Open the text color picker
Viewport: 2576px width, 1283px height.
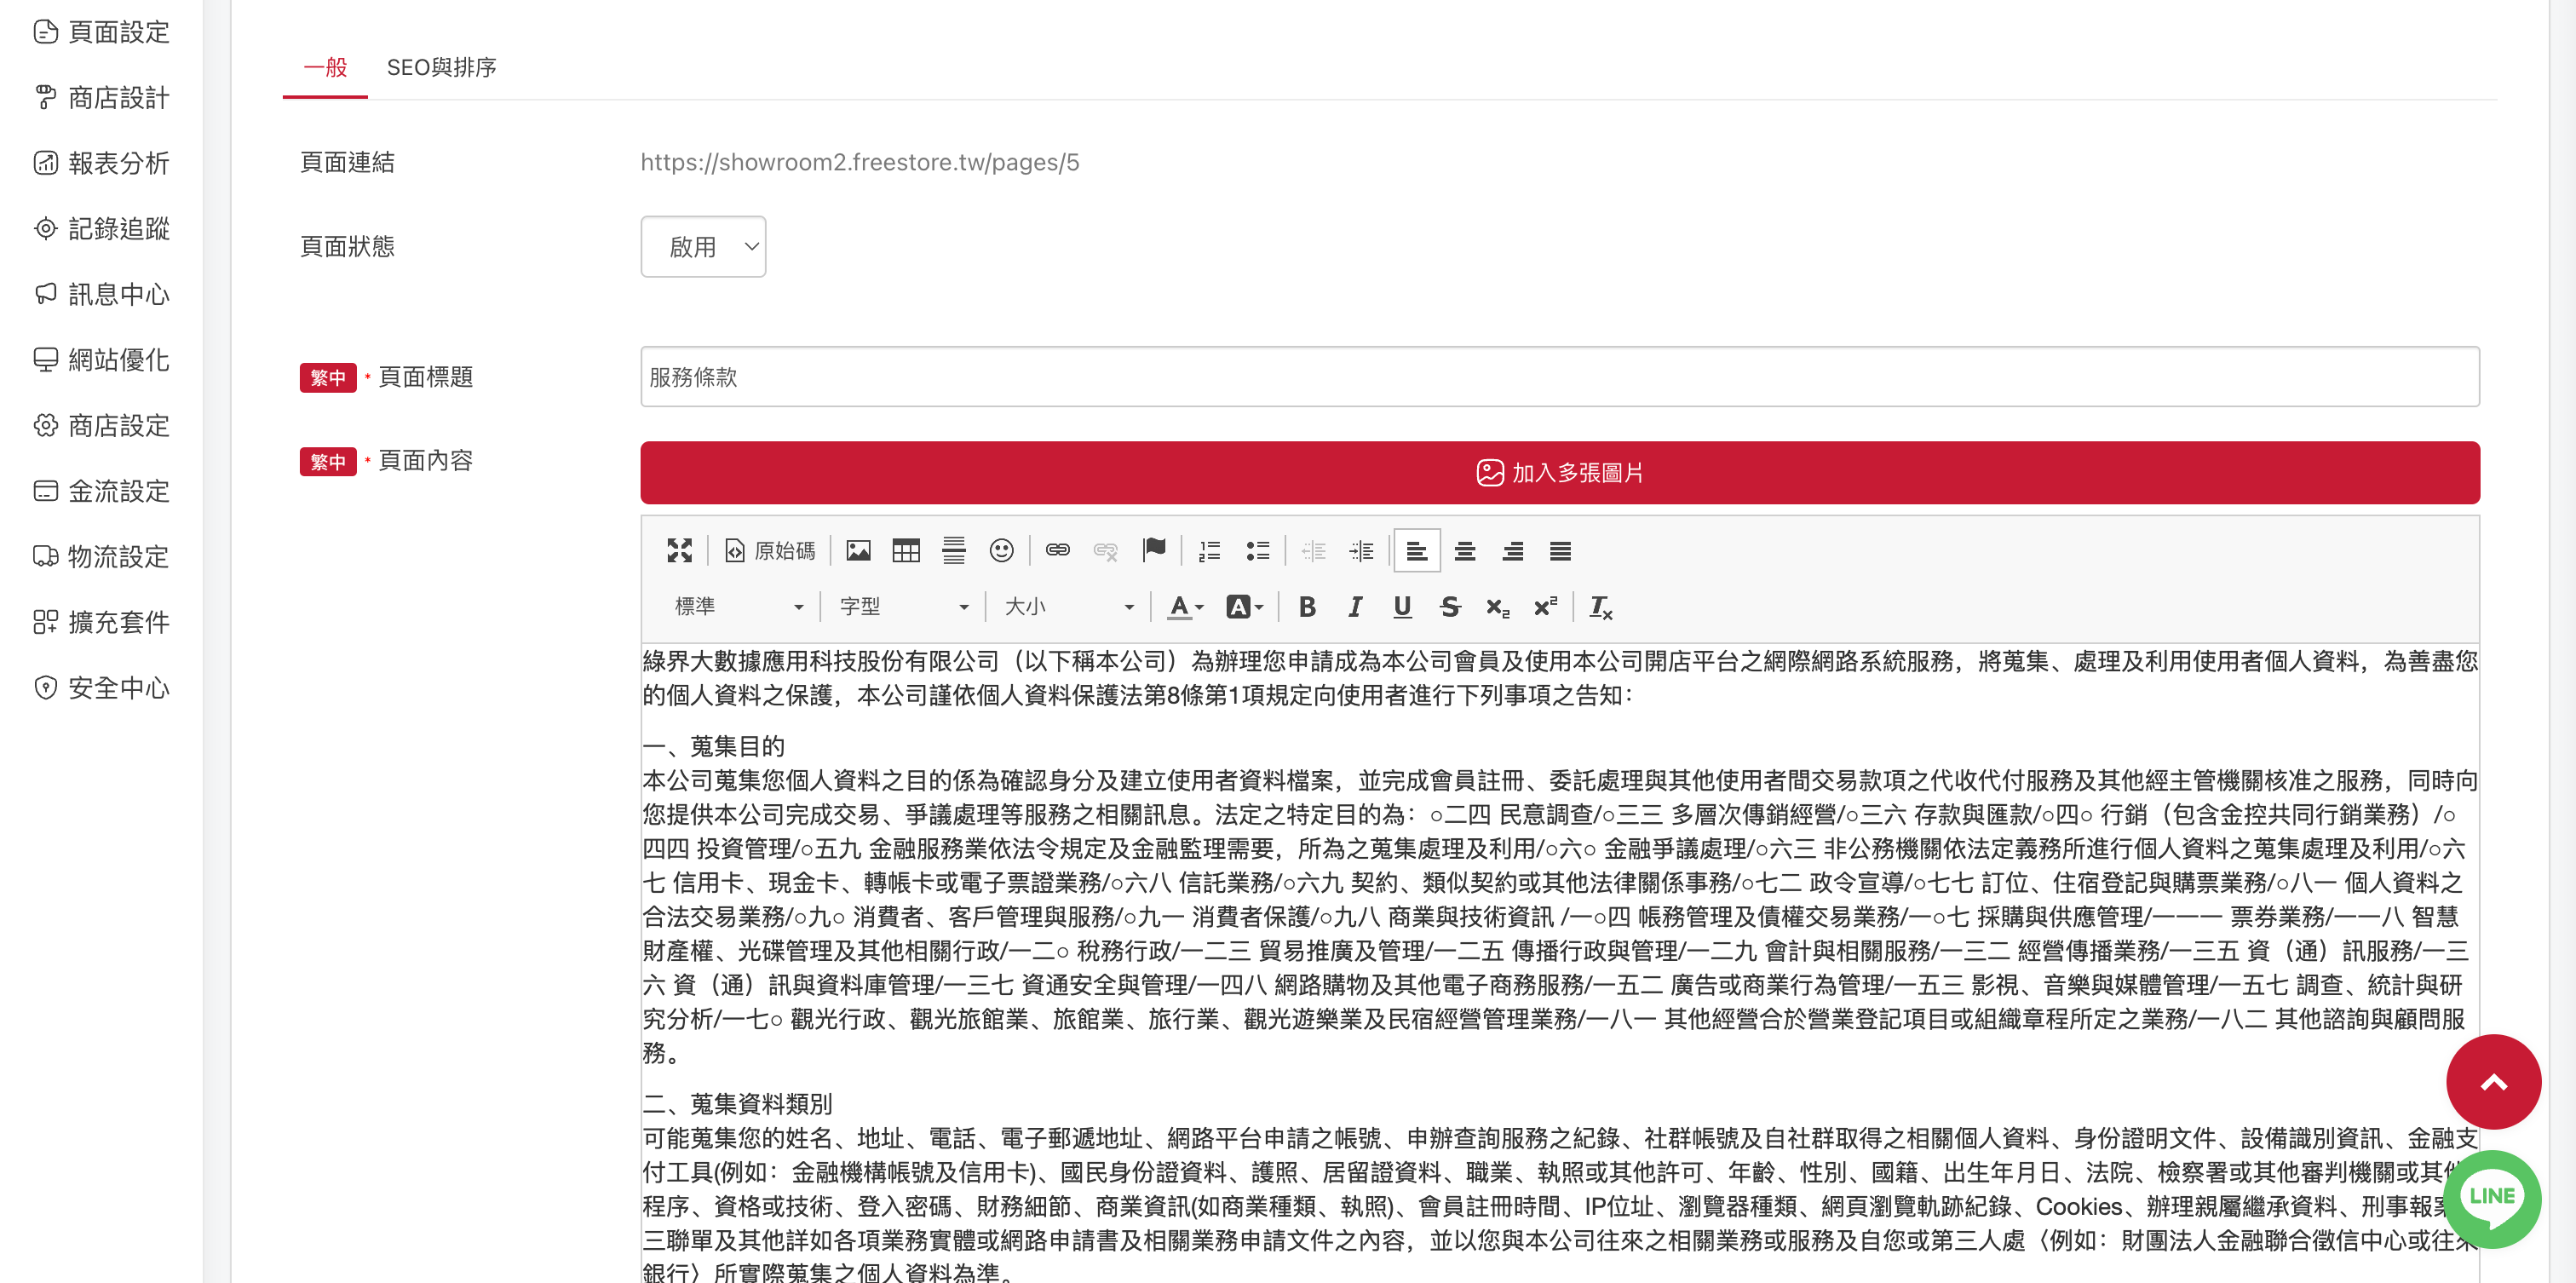1186,606
